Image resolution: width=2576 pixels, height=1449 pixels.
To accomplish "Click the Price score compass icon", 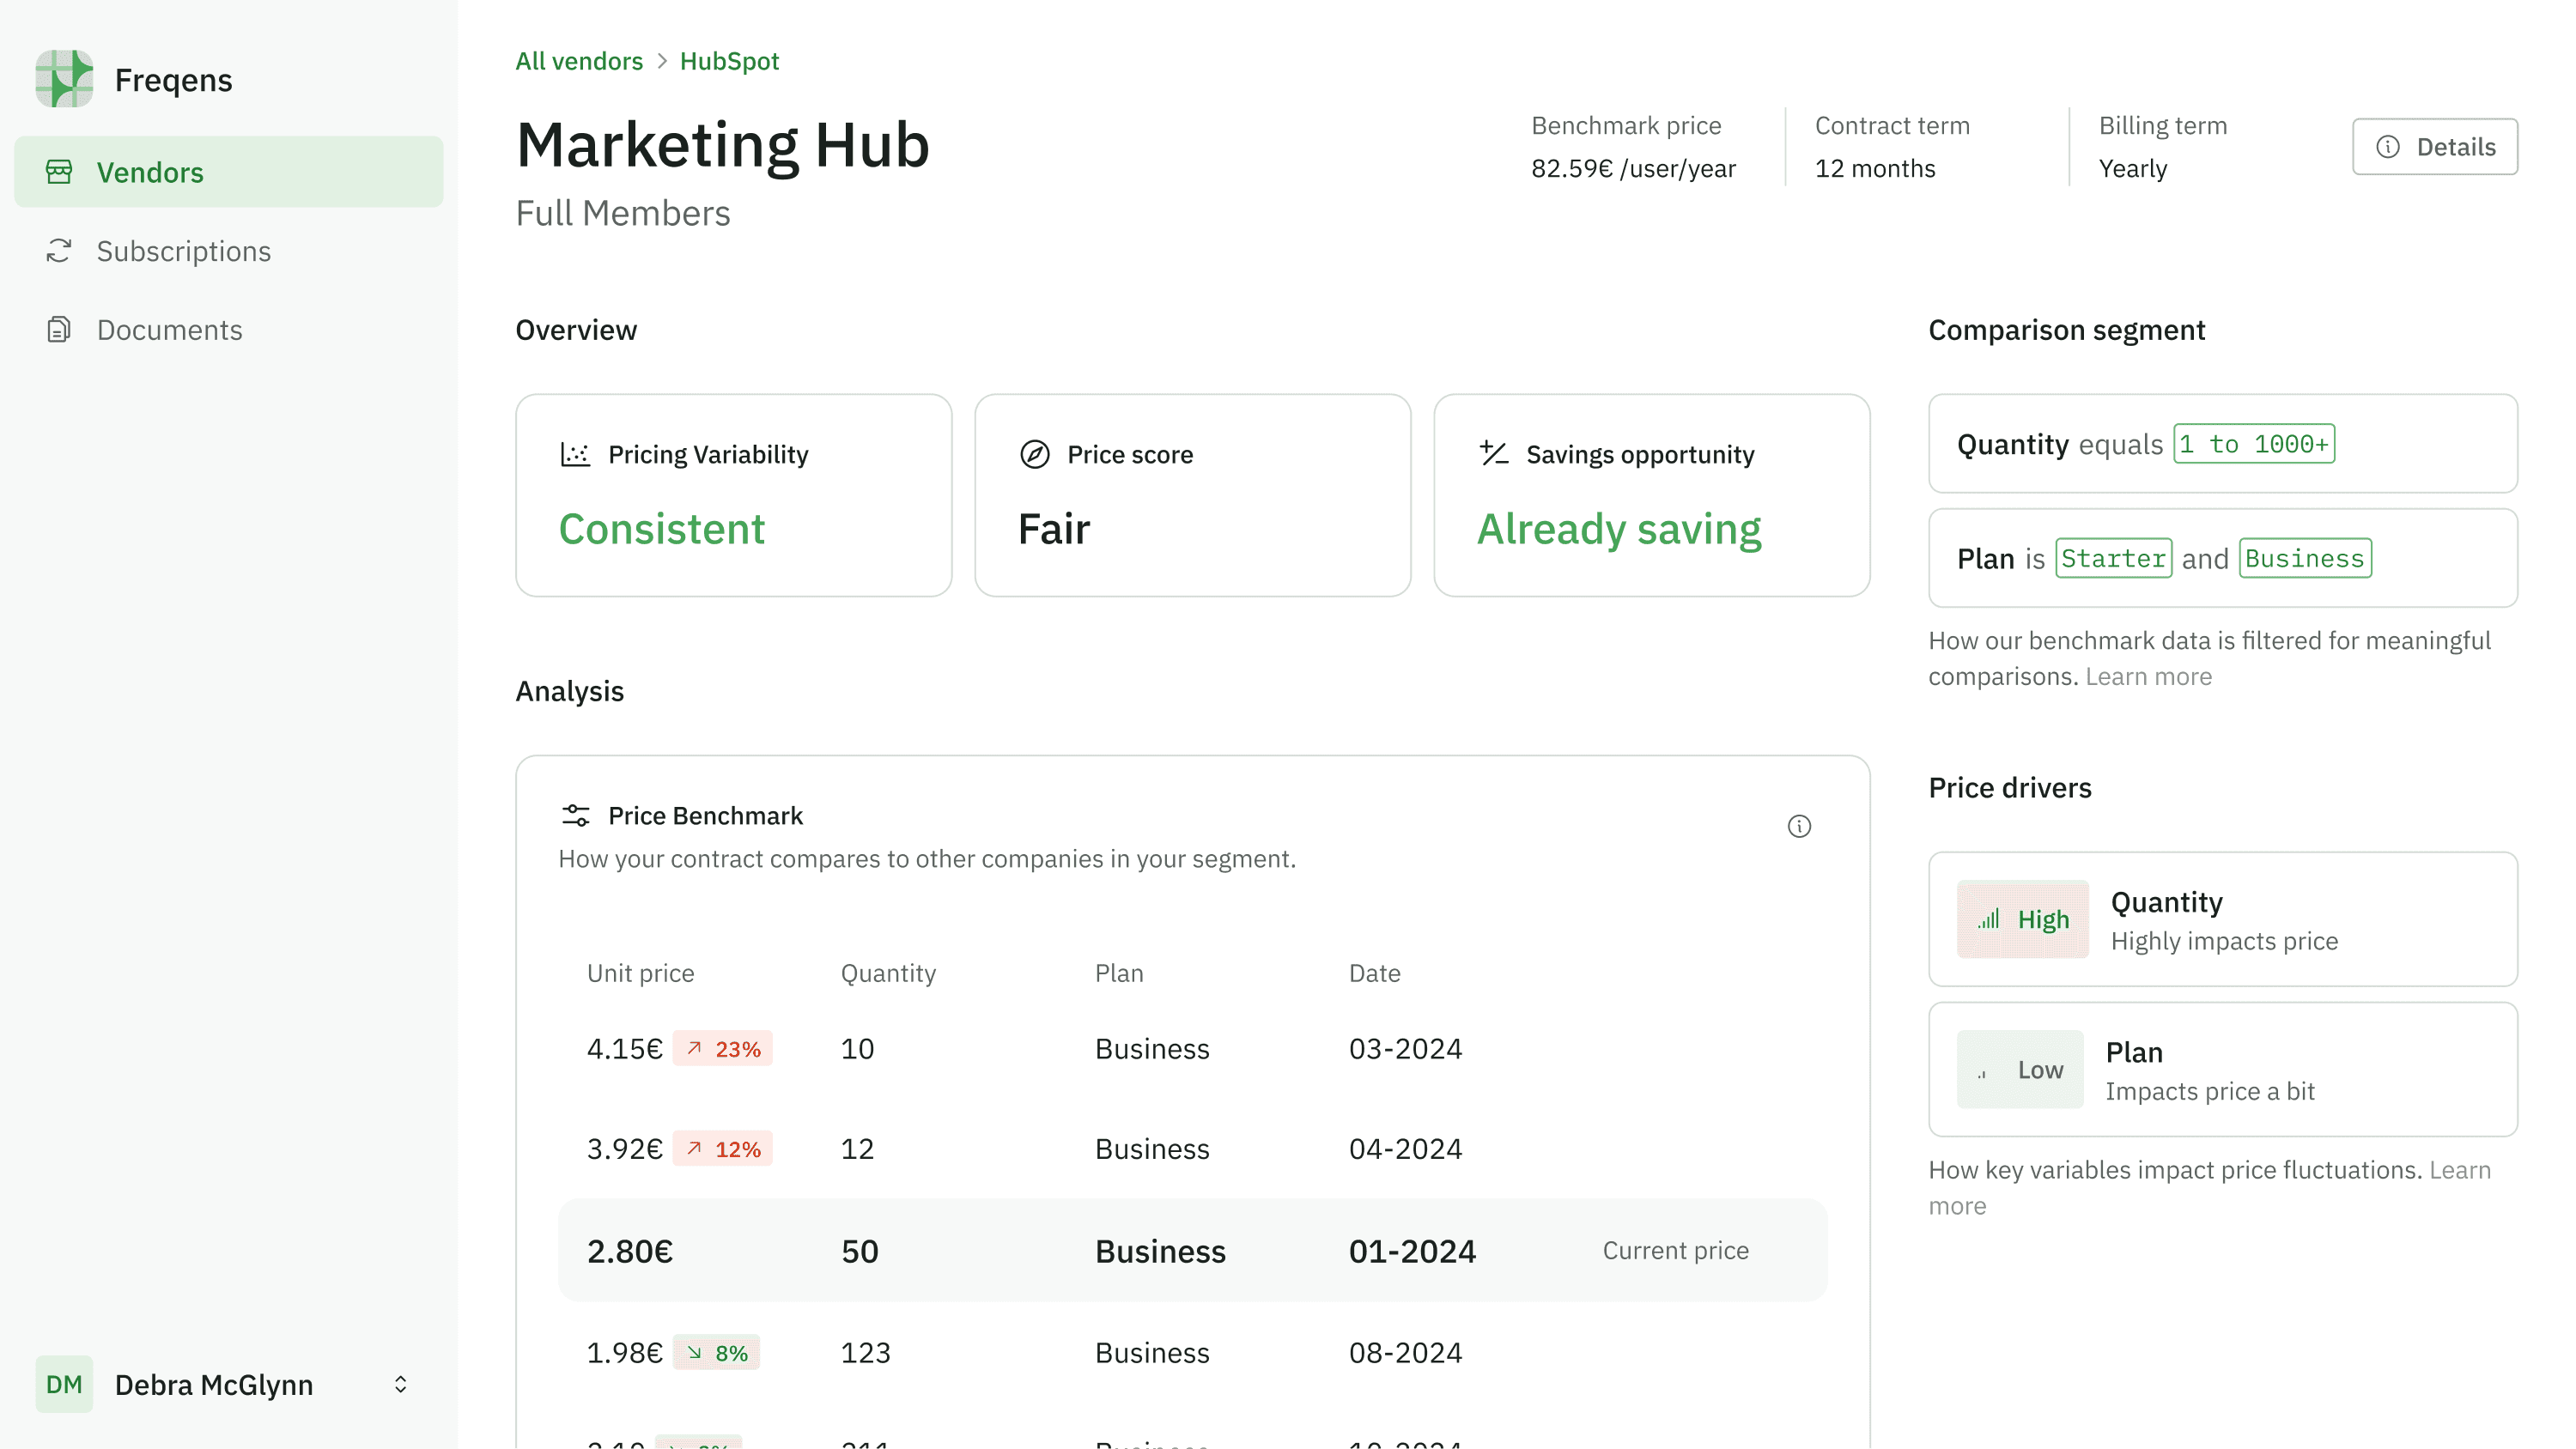I will 1034,454.
